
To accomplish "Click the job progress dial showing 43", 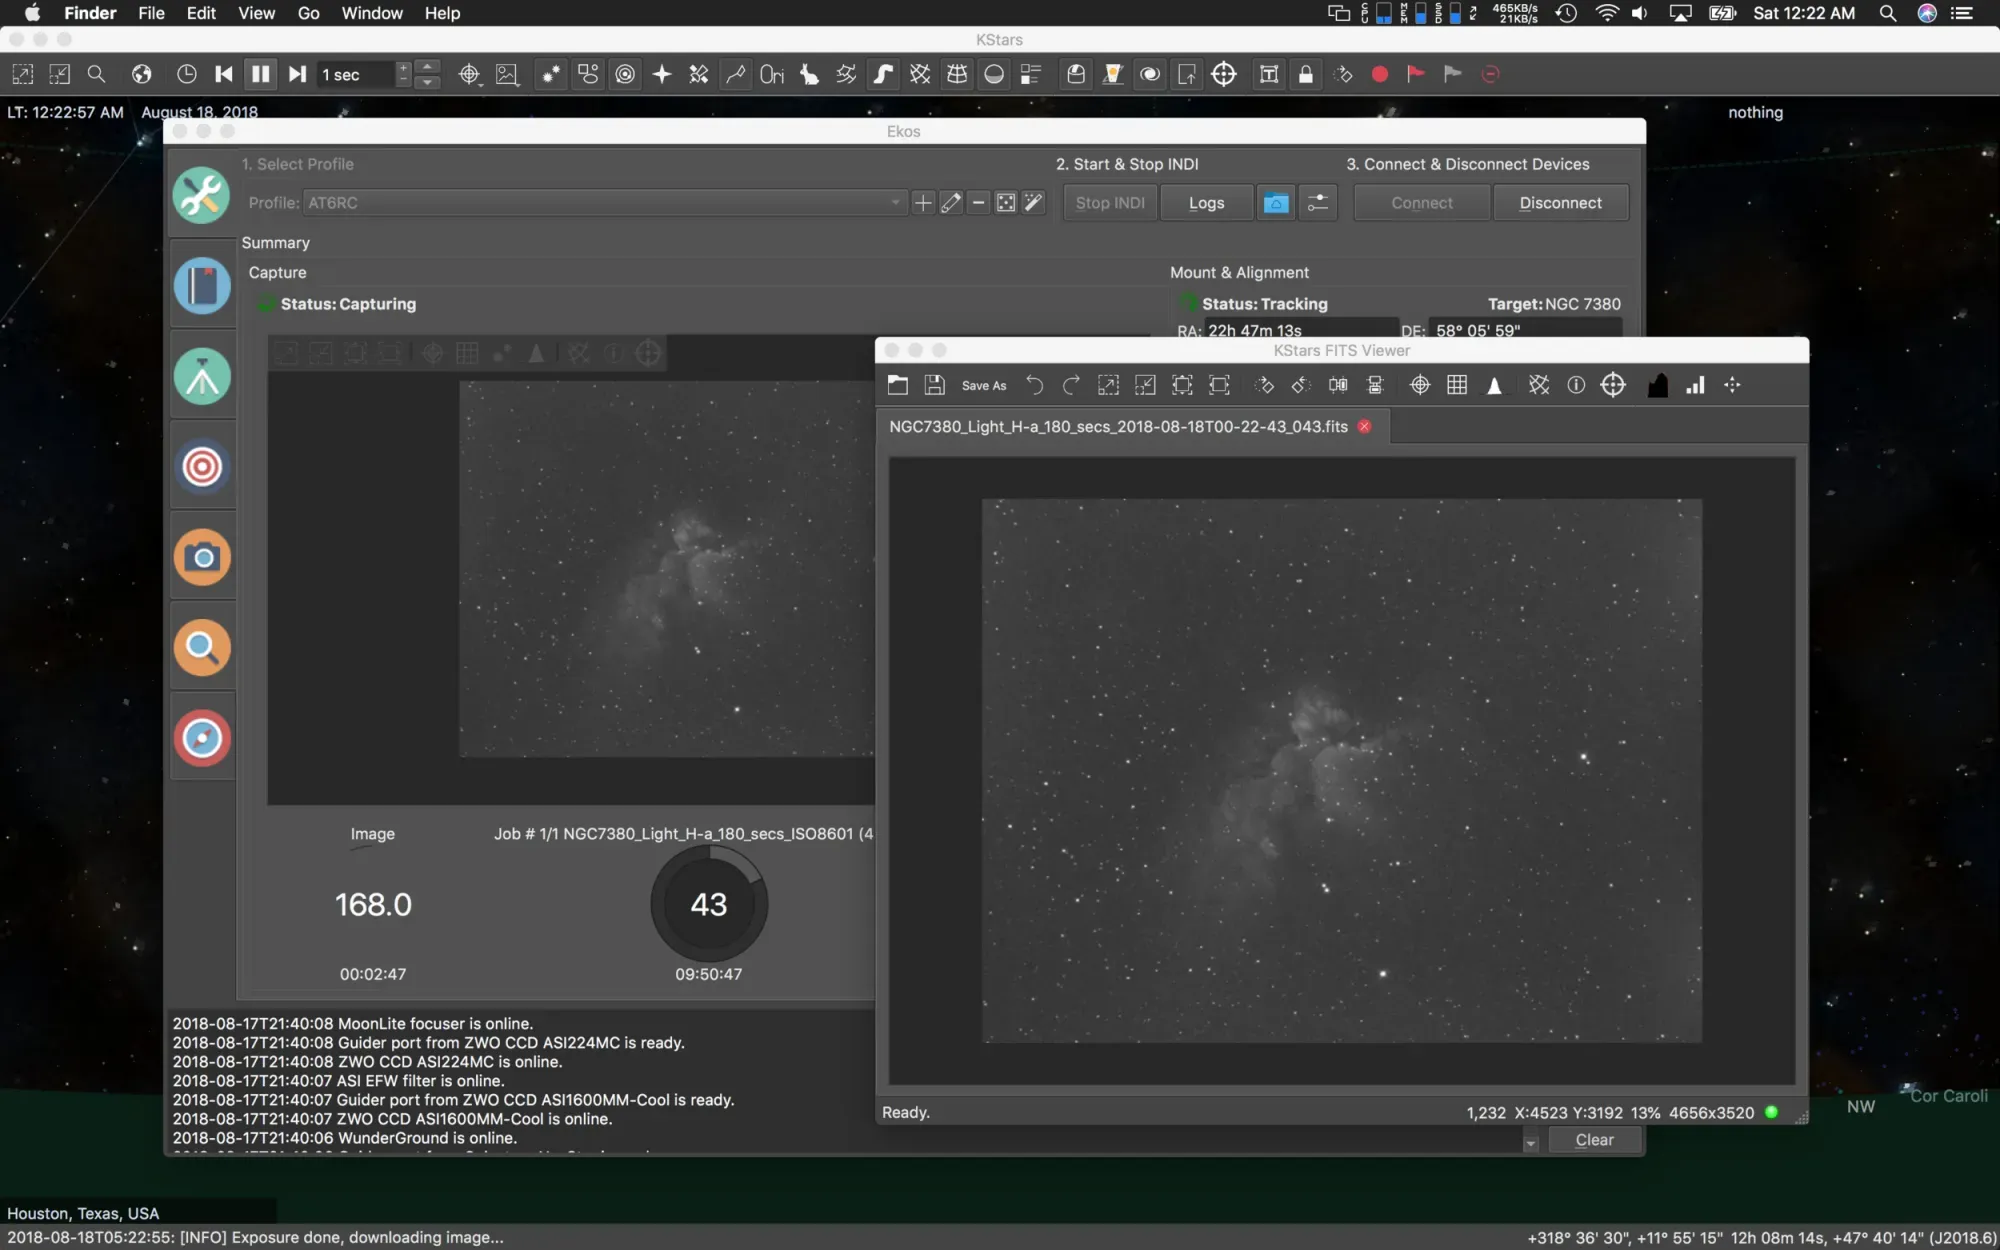I will (708, 904).
